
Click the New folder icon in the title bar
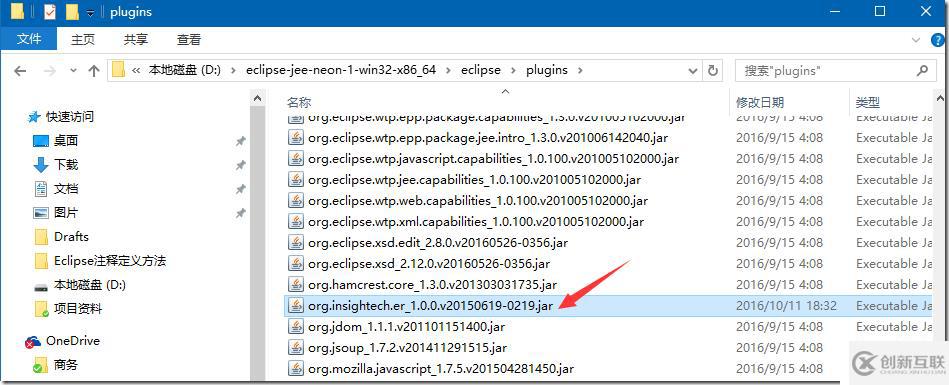[x=72, y=12]
